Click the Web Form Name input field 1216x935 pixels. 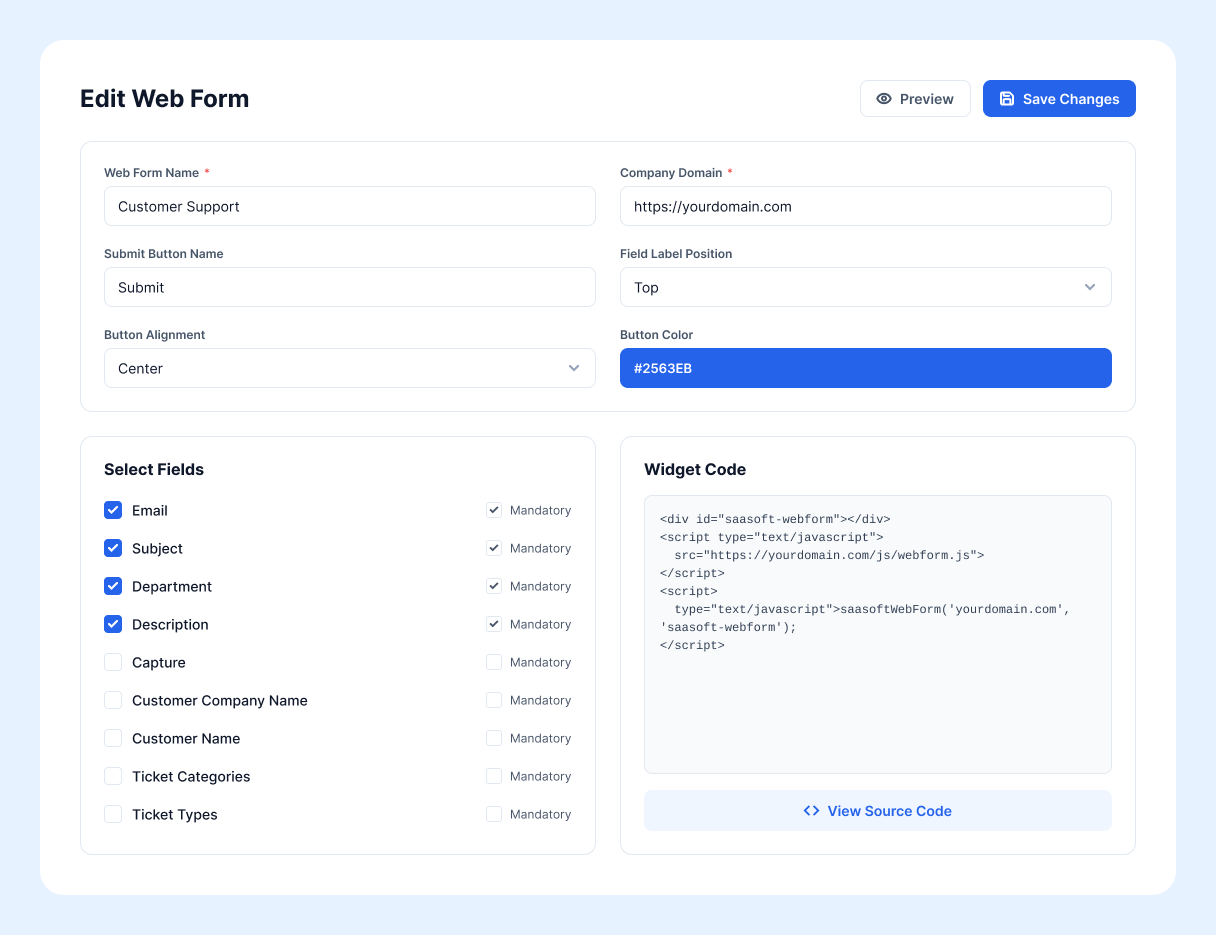350,206
